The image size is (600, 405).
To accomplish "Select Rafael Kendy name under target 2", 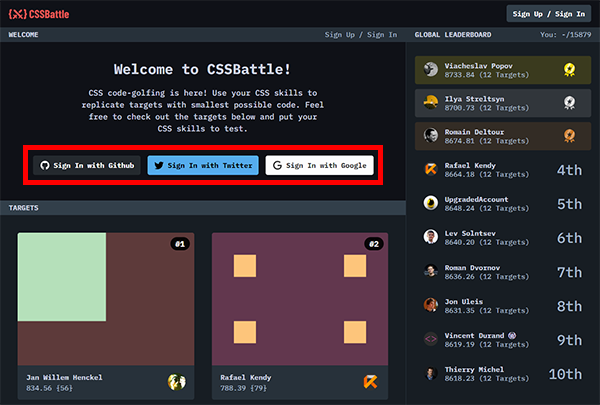I will [x=246, y=377].
